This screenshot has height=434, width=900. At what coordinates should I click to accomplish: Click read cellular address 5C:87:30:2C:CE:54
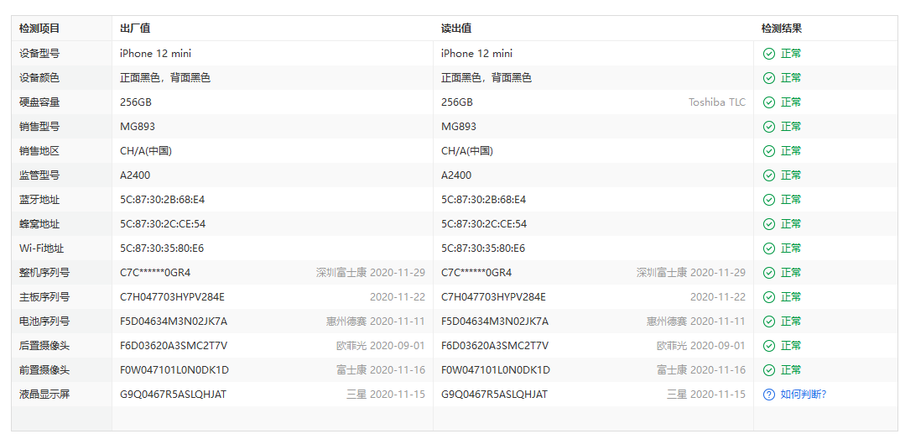click(x=484, y=224)
